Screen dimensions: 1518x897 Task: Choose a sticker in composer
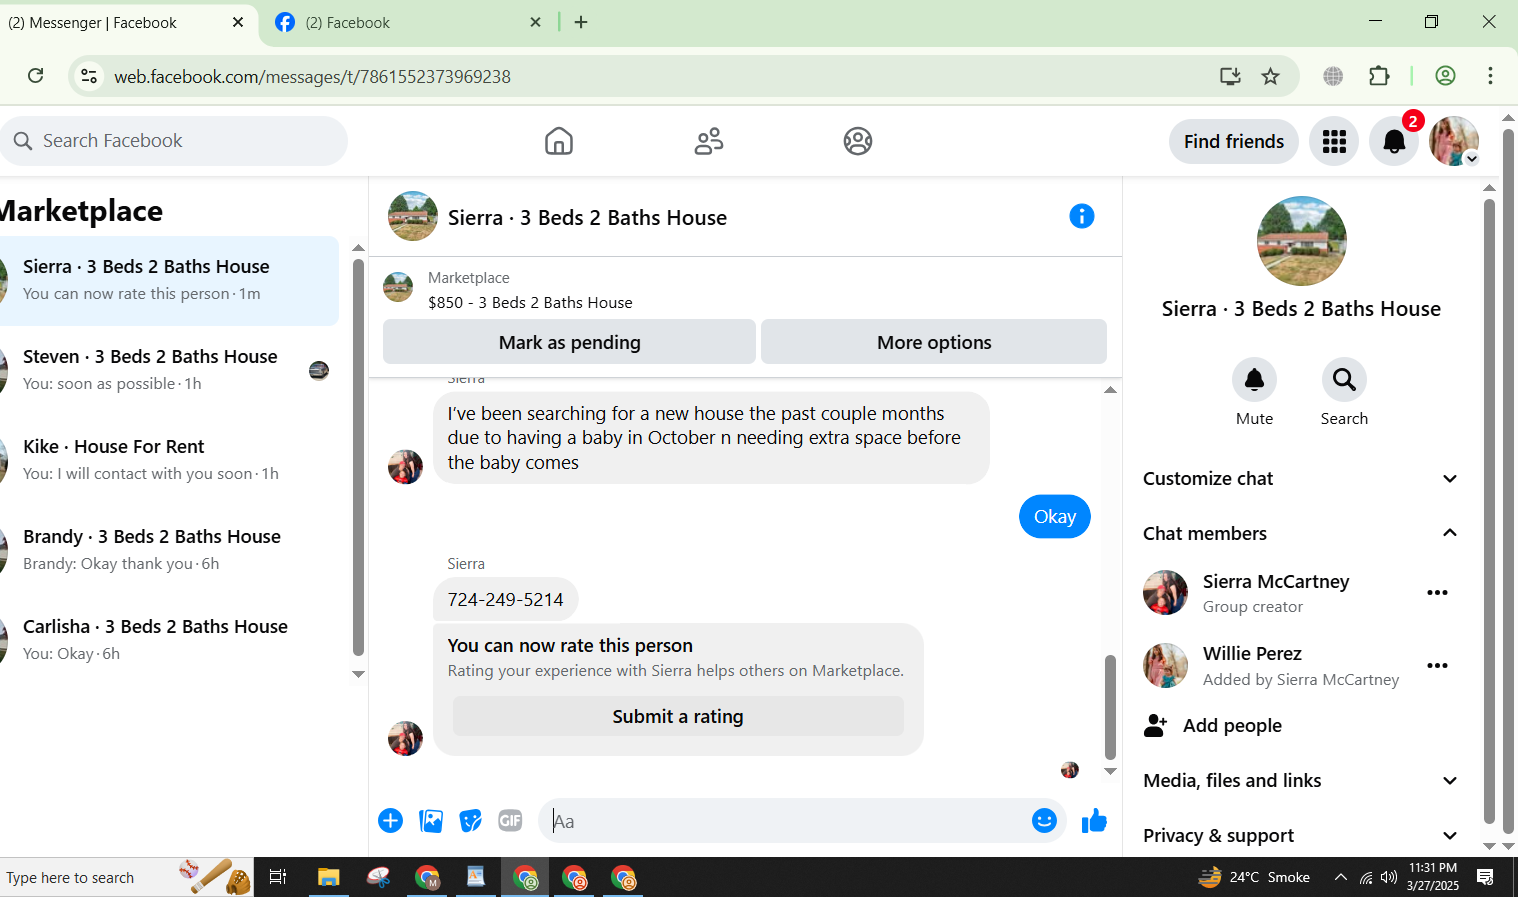pyautogui.click(x=471, y=821)
